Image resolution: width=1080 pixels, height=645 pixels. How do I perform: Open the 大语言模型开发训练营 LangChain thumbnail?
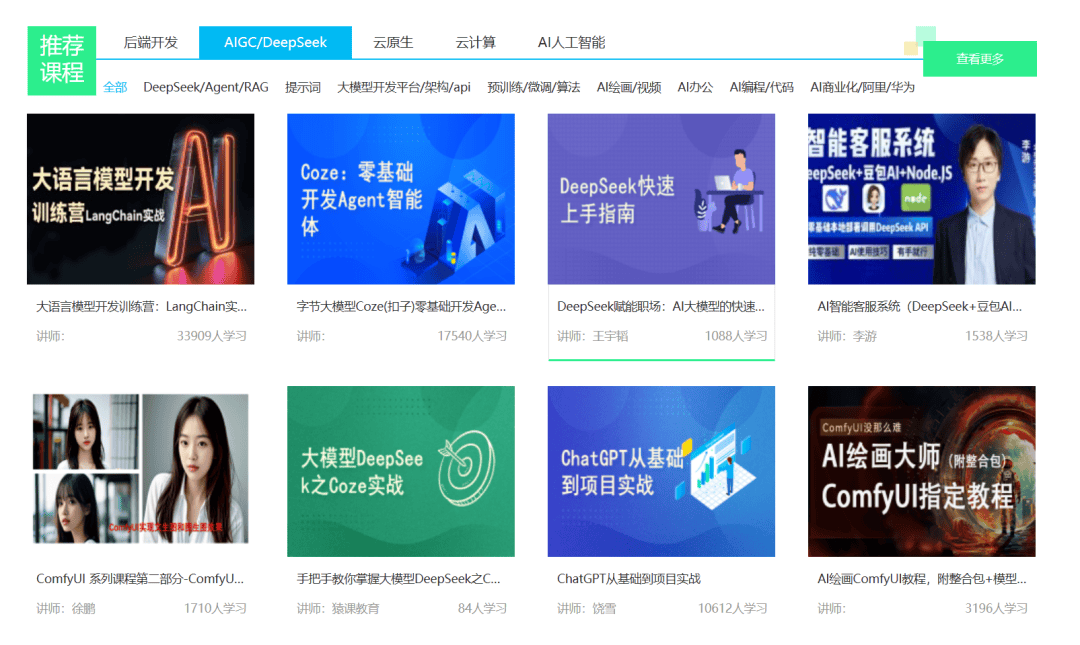pos(141,199)
